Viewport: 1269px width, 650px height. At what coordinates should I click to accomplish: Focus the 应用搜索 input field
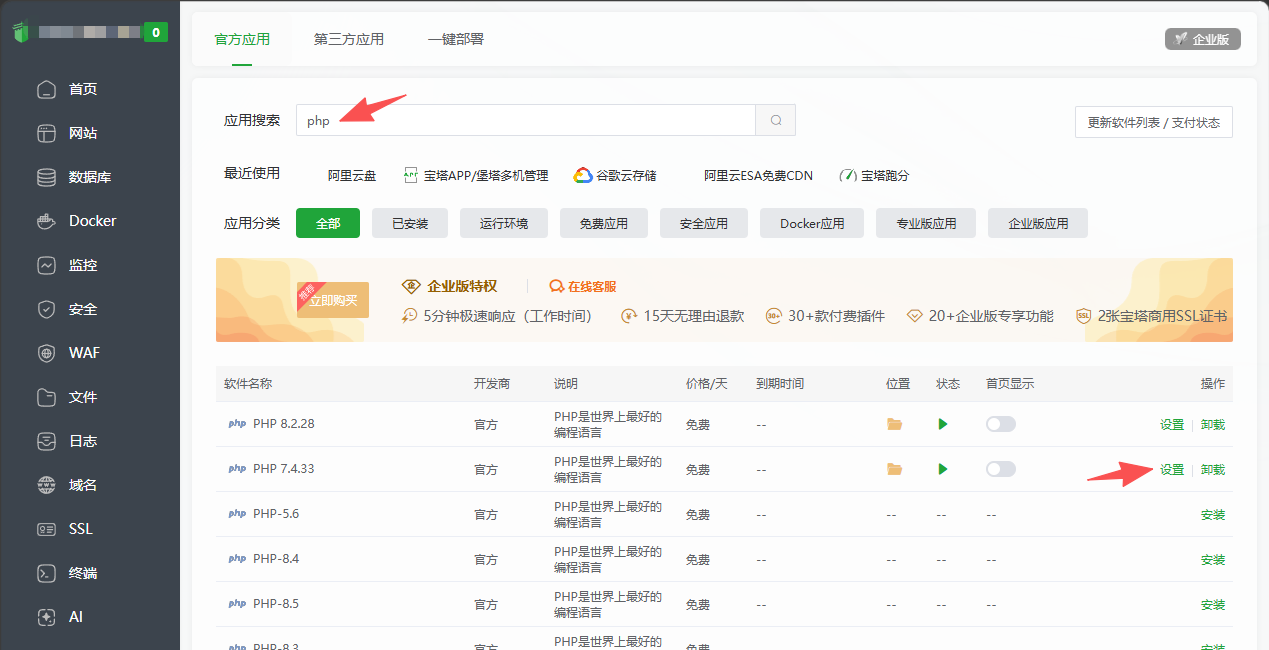[526, 120]
